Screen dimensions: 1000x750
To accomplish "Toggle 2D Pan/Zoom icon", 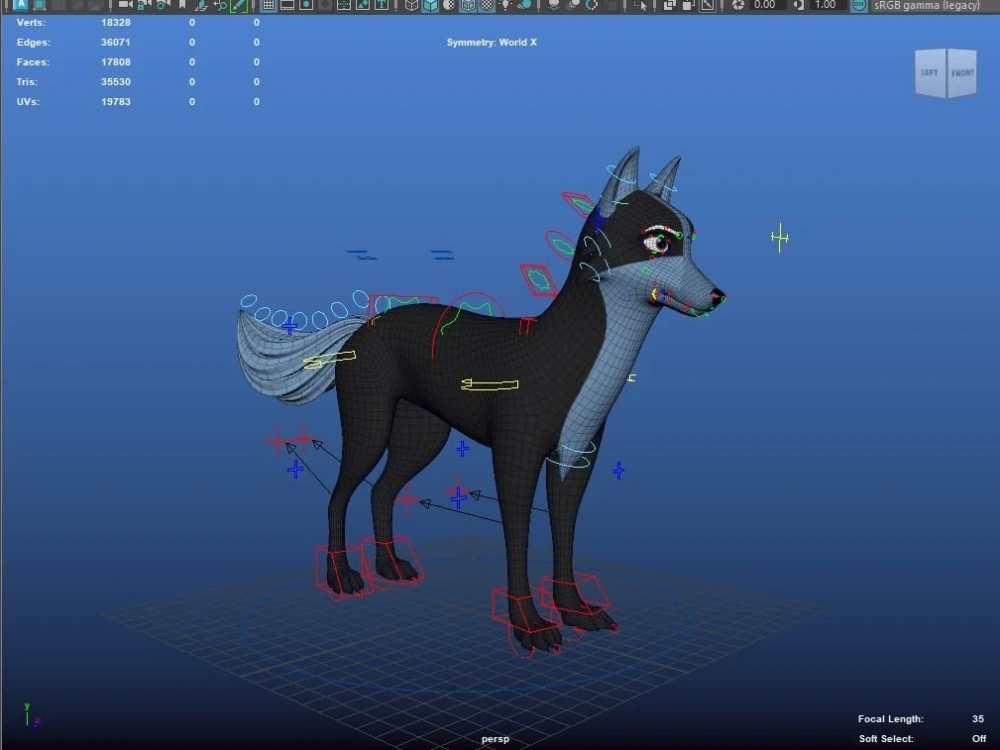I will 220,4.
